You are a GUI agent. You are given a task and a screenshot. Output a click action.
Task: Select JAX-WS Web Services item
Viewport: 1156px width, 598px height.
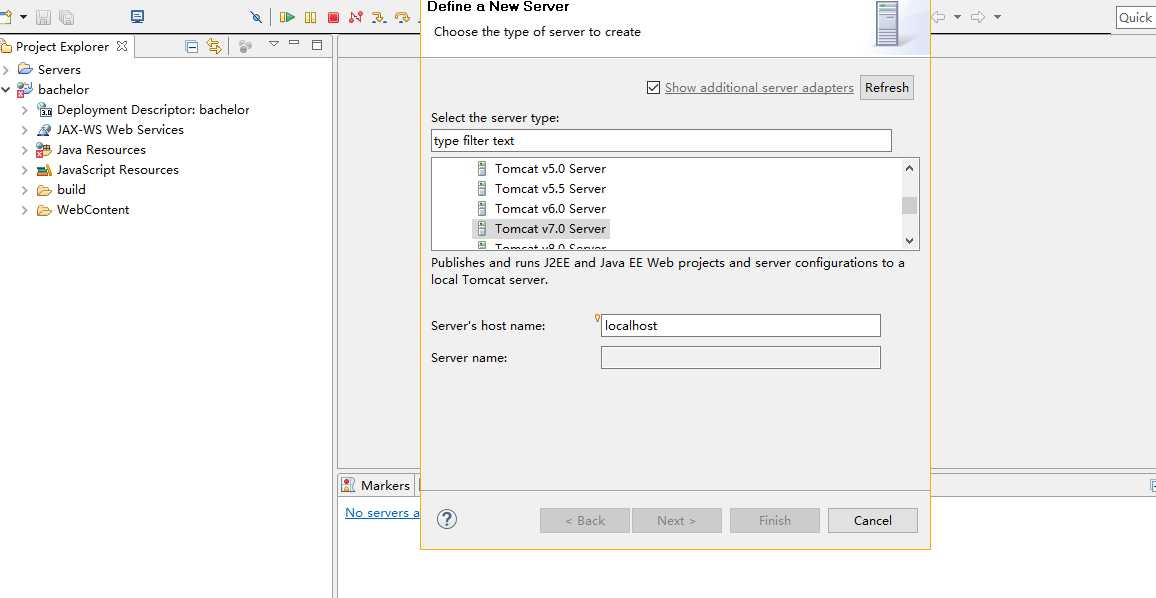[120, 130]
